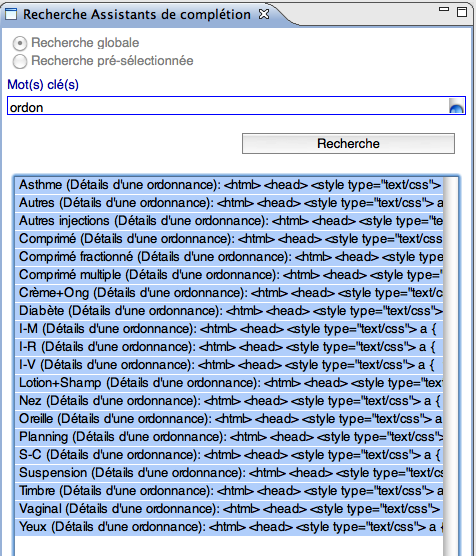
Task: Minimize the search view panel
Action: click(x=444, y=10)
